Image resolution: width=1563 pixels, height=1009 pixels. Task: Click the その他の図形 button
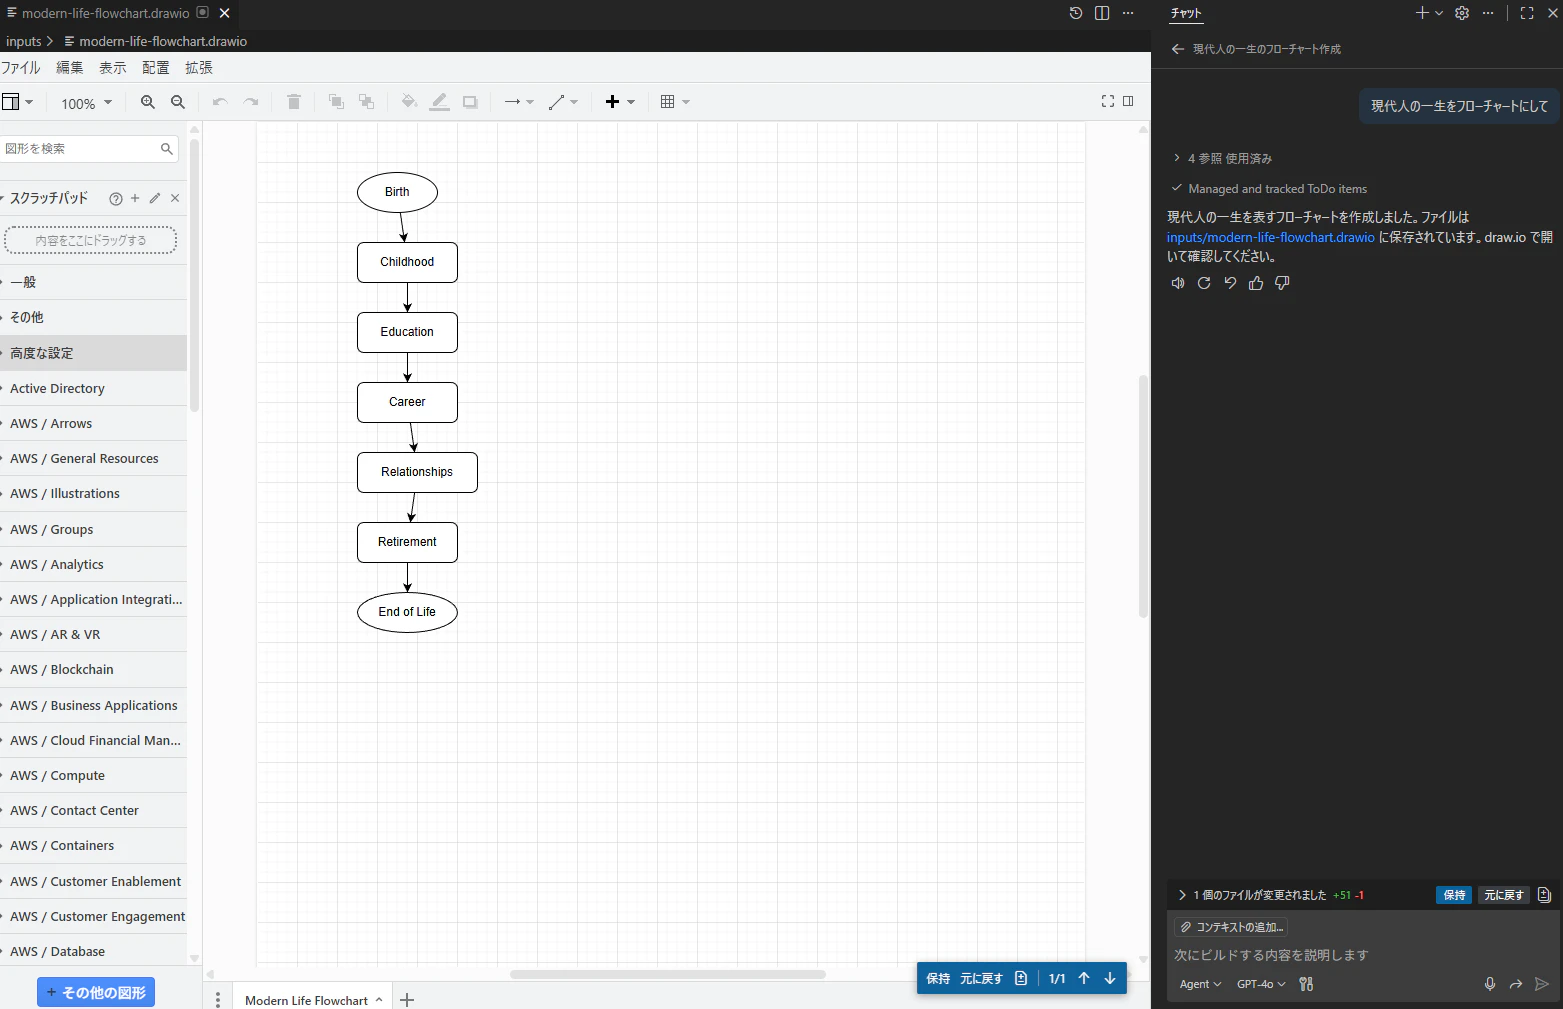(x=96, y=992)
